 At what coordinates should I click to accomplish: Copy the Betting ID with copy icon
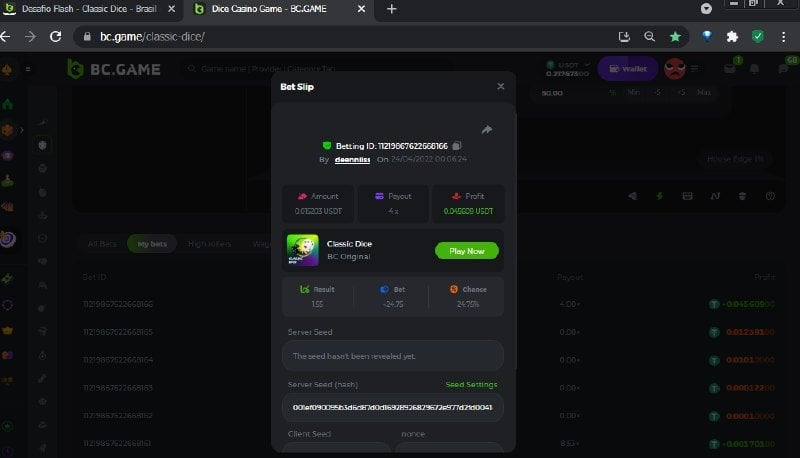pyautogui.click(x=457, y=146)
